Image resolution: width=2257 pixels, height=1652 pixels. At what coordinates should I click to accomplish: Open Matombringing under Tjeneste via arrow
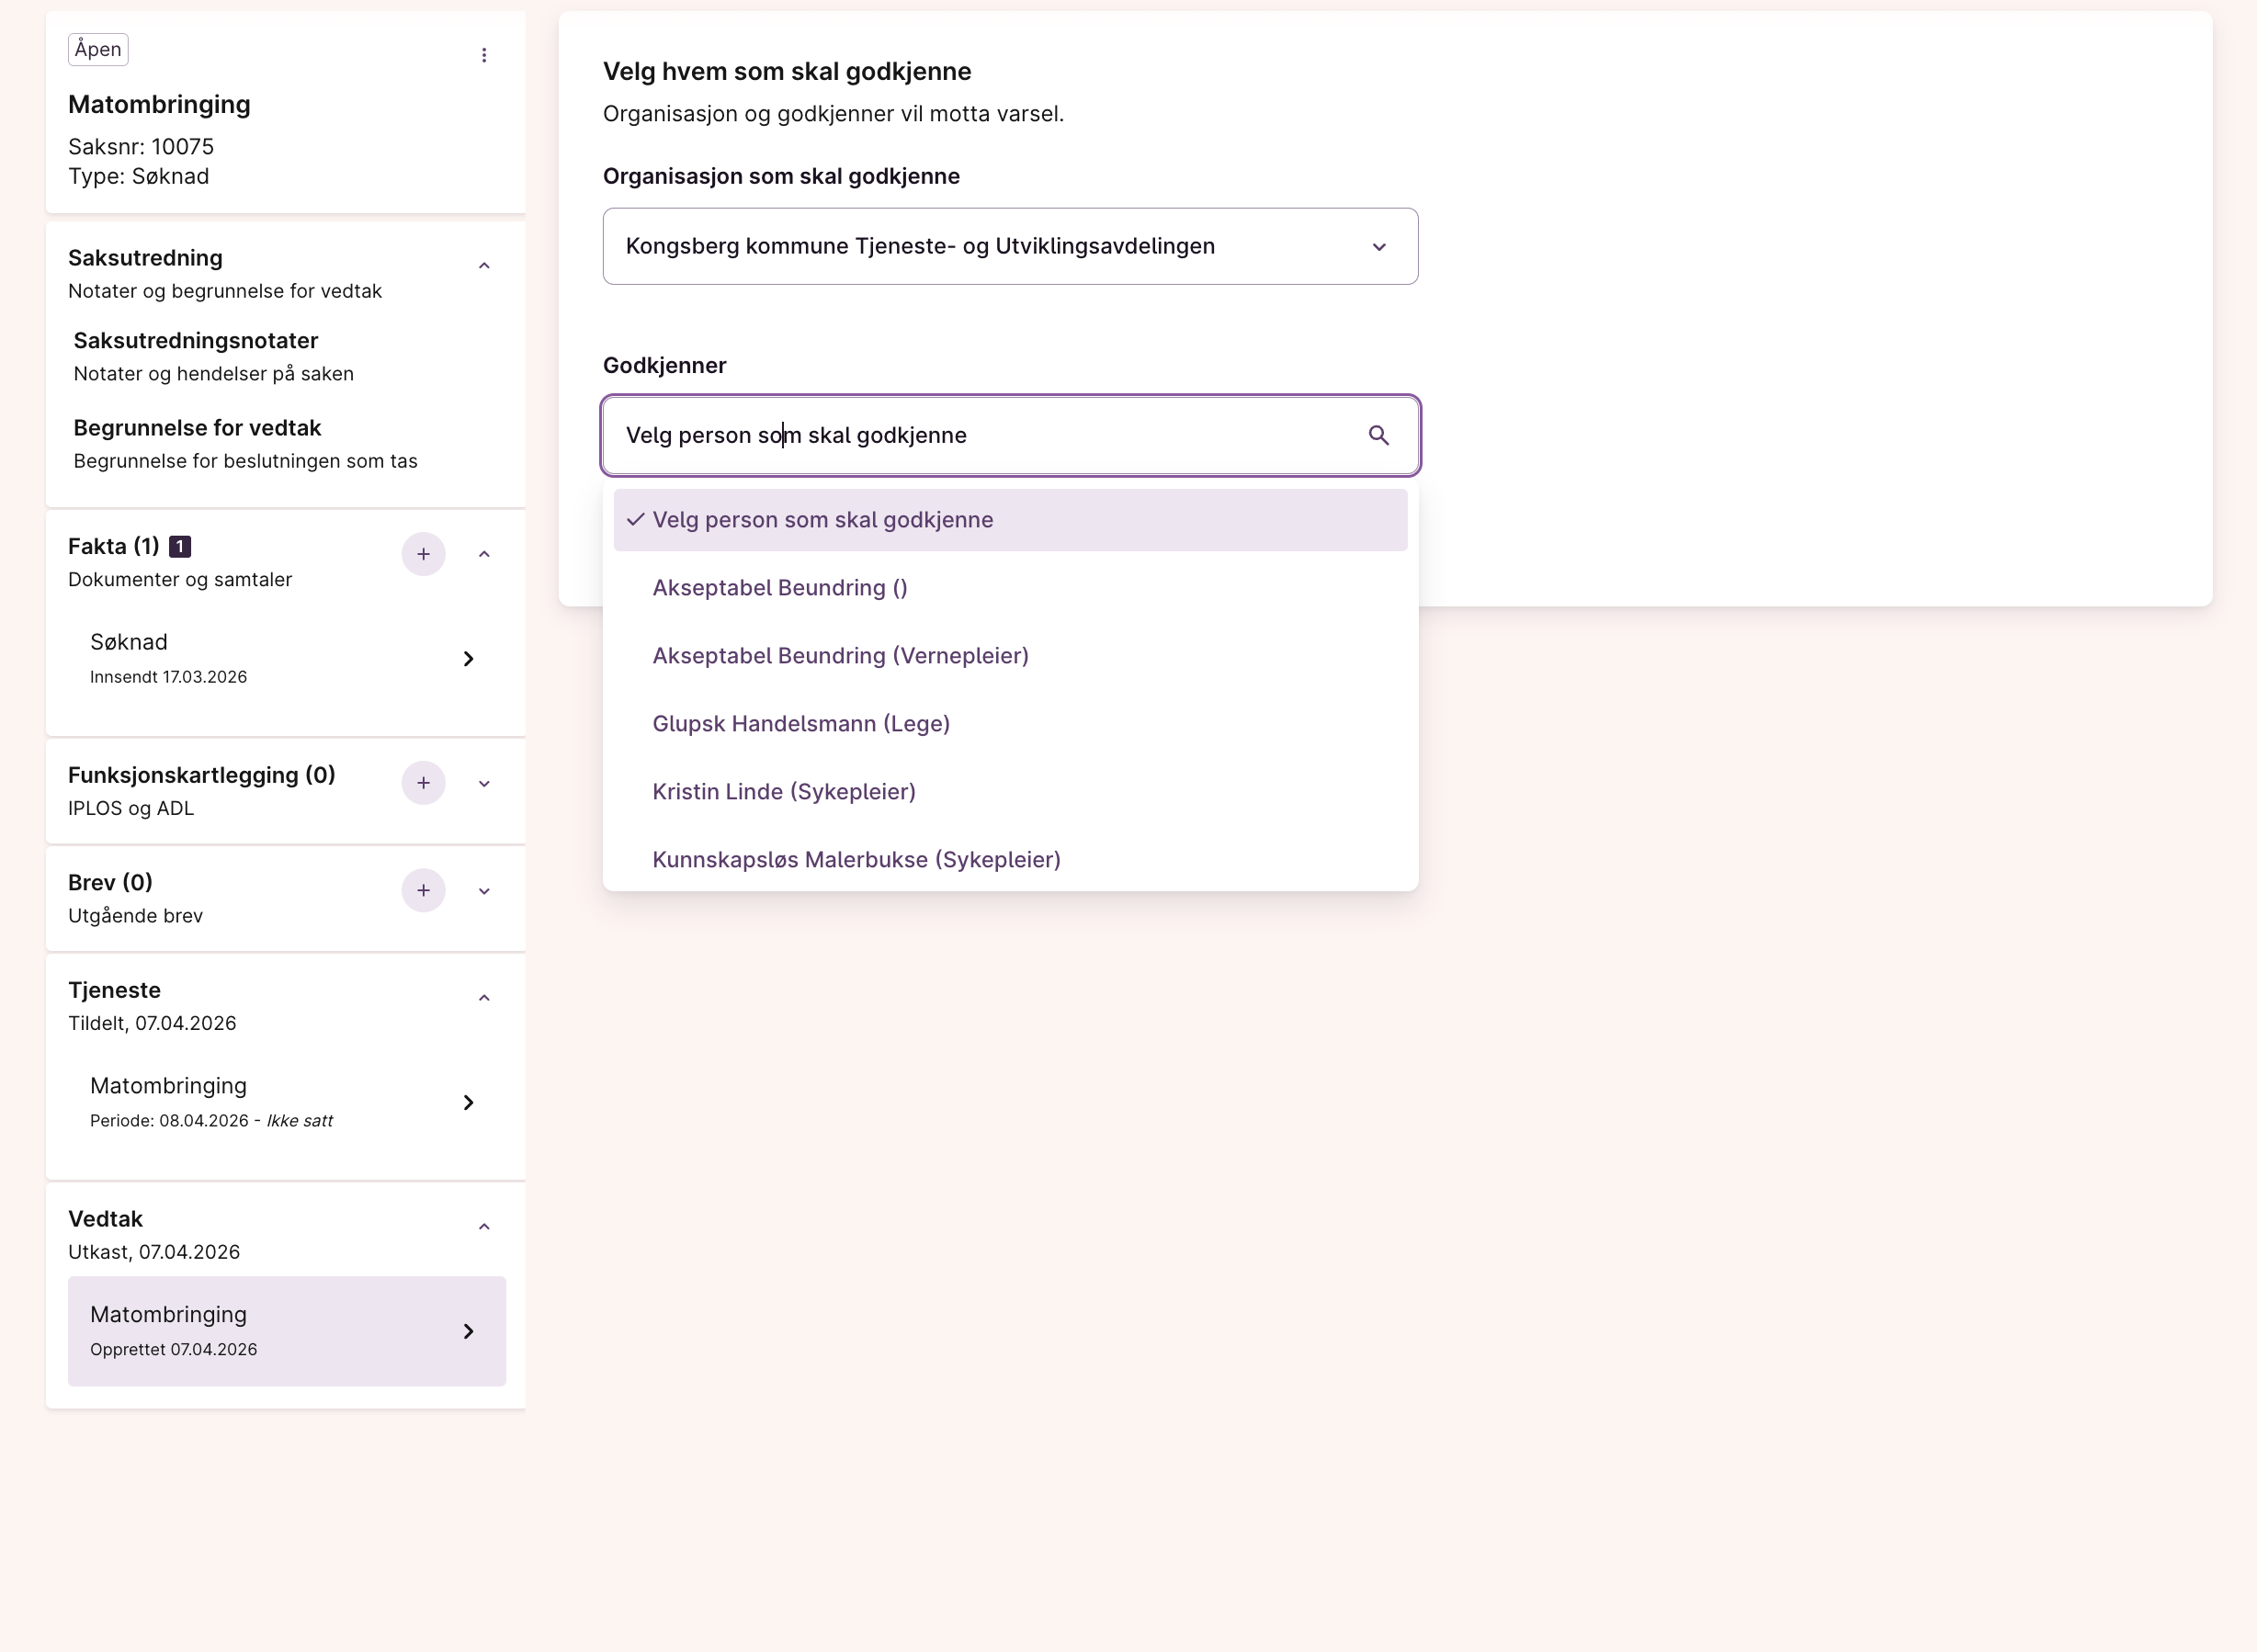[468, 1102]
